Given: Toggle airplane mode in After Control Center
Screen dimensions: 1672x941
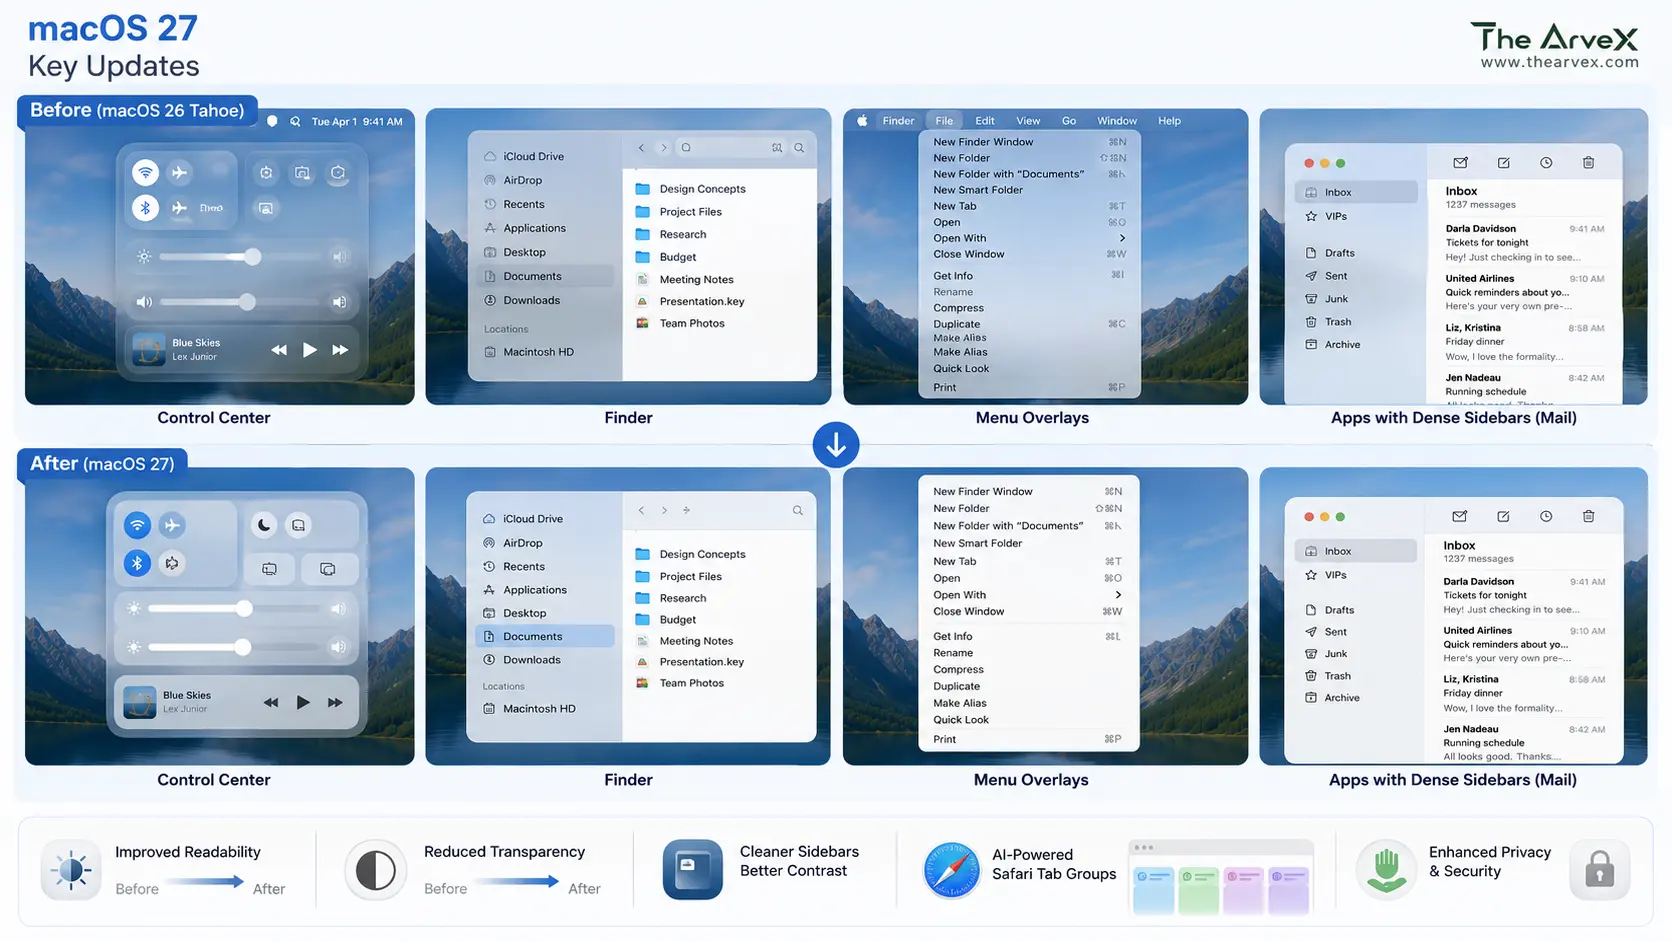Looking at the screenshot, I should (x=172, y=525).
